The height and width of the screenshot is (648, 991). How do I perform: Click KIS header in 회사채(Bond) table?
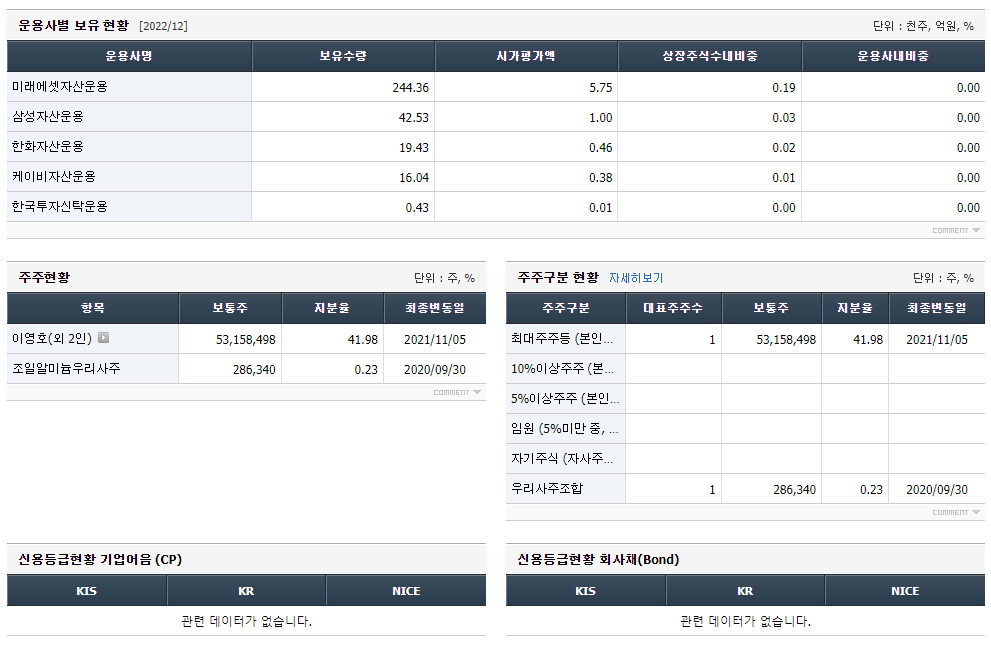[x=585, y=591]
